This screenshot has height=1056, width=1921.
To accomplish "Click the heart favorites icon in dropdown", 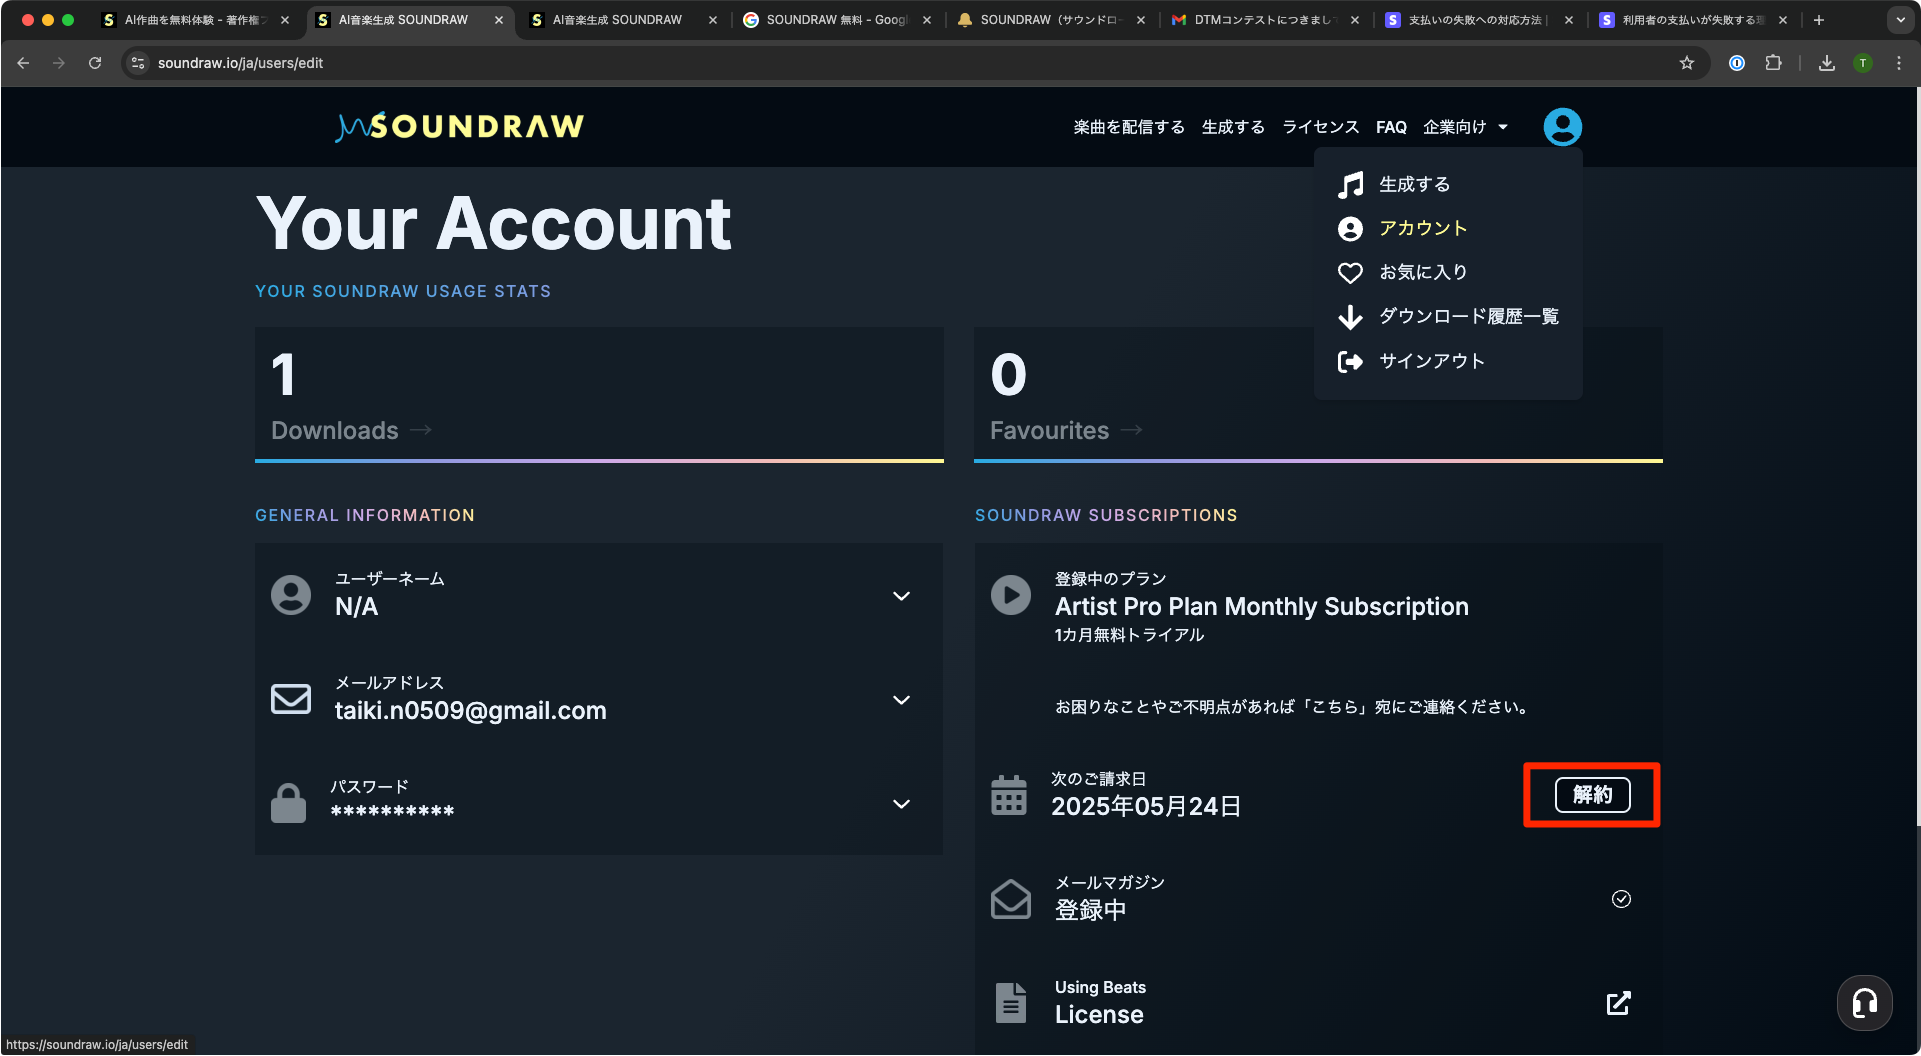I will [x=1350, y=273].
